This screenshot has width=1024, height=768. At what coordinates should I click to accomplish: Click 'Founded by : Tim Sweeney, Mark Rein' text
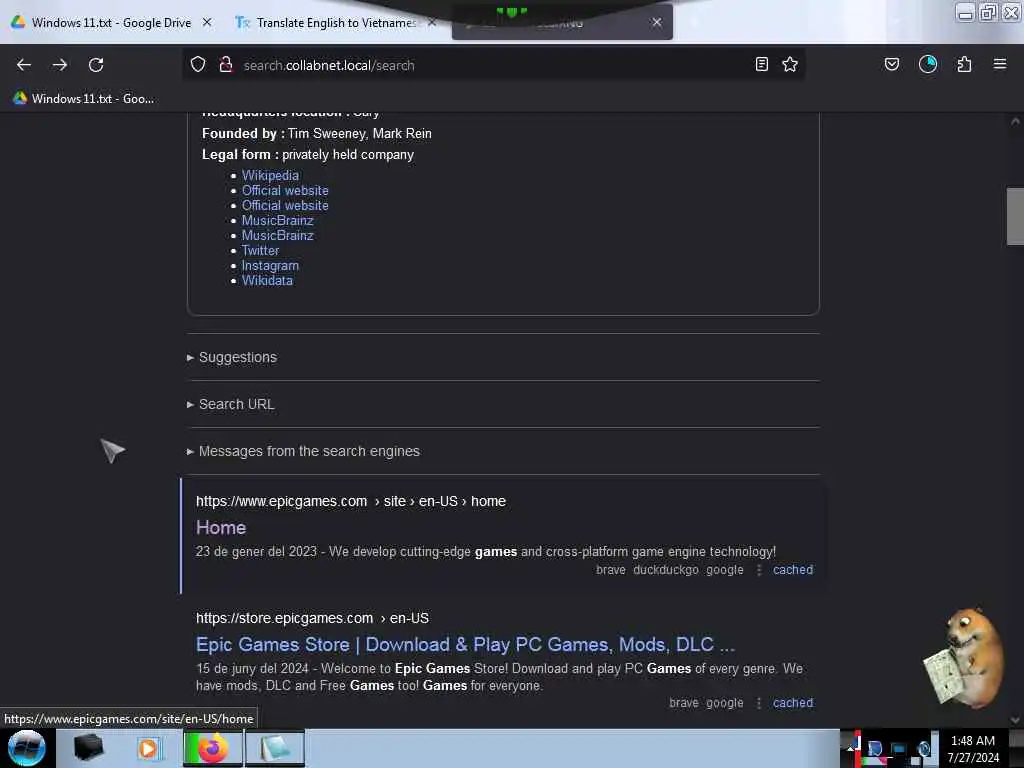pyautogui.click(x=317, y=133)
